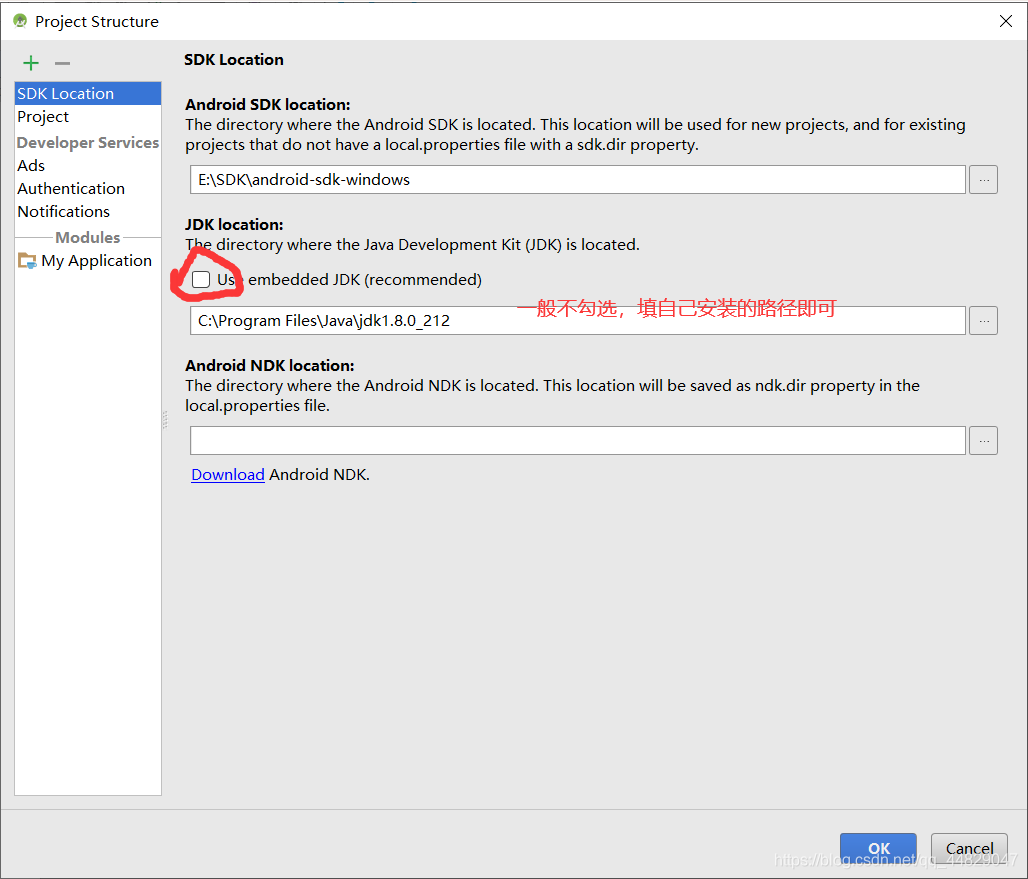Viewport: 1028px width, 879px height.
Task: Click the Cancel button
Action: (x=969, y=848)
